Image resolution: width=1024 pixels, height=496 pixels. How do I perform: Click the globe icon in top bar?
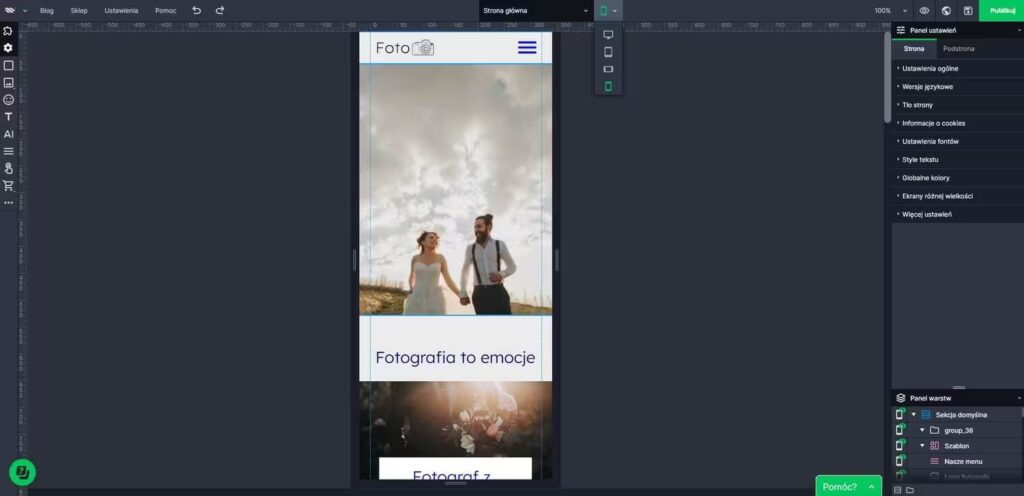946,10
